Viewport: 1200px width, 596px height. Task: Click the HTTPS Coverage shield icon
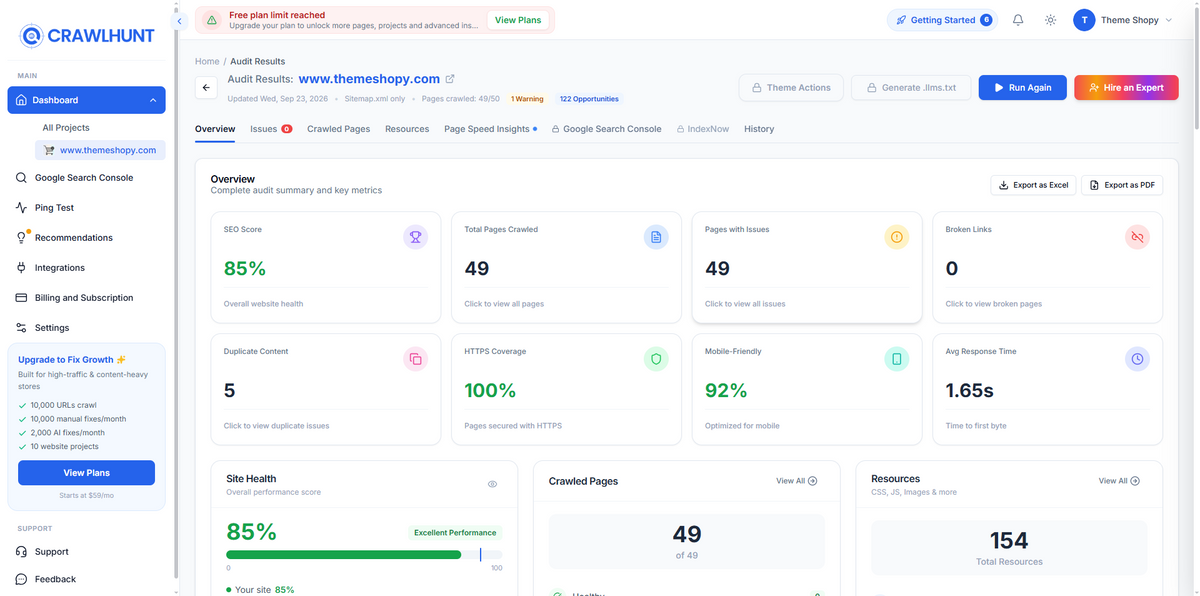656,359
